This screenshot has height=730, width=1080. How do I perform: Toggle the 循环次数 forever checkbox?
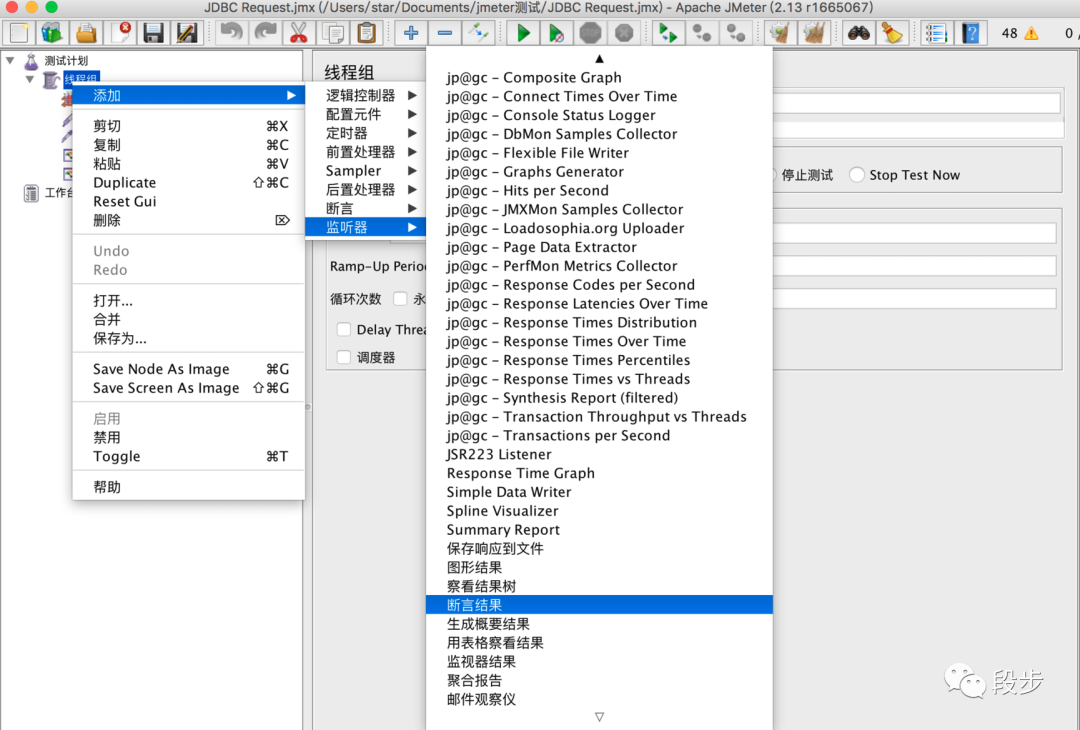400,298
